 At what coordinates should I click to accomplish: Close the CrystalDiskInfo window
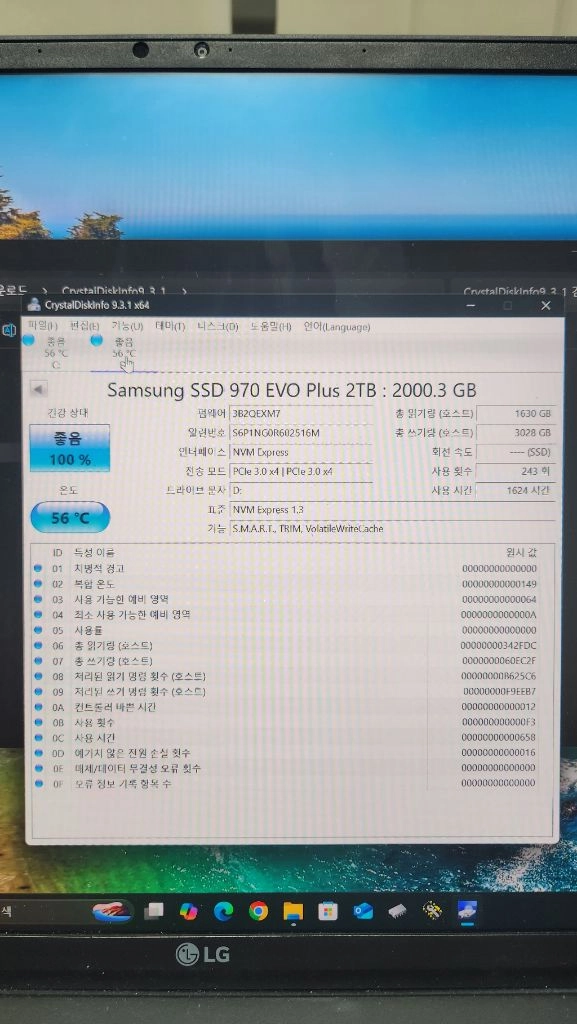(x=546, y=305)
